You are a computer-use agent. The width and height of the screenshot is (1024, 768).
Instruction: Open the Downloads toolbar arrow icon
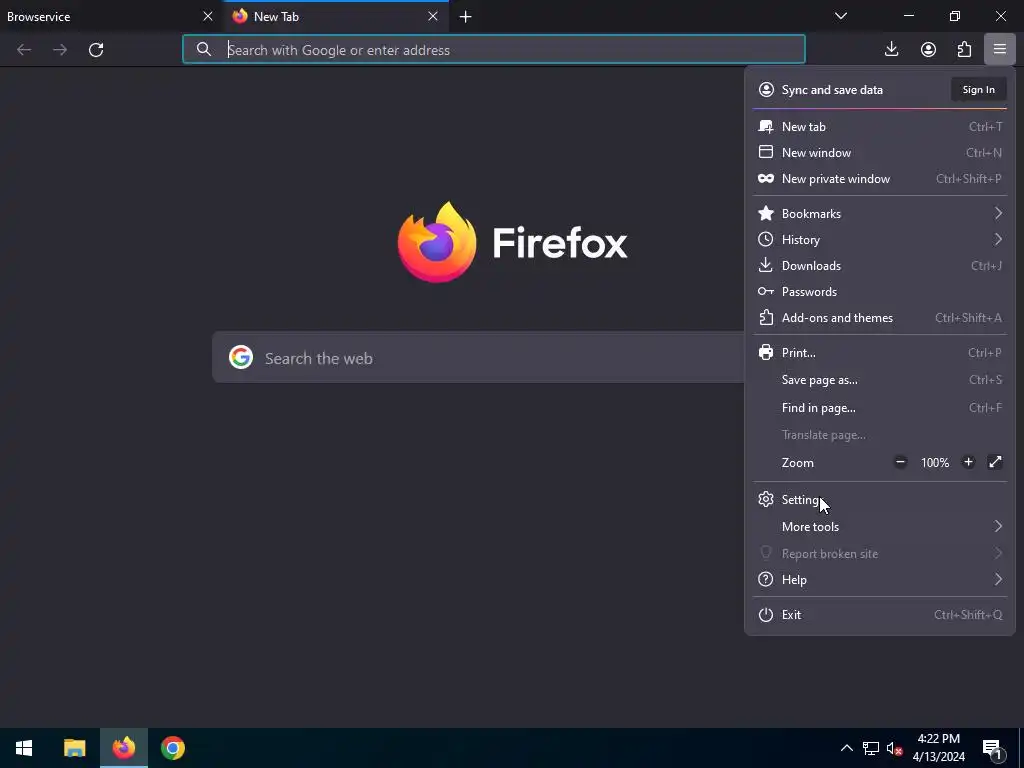[x=891, y=50]
